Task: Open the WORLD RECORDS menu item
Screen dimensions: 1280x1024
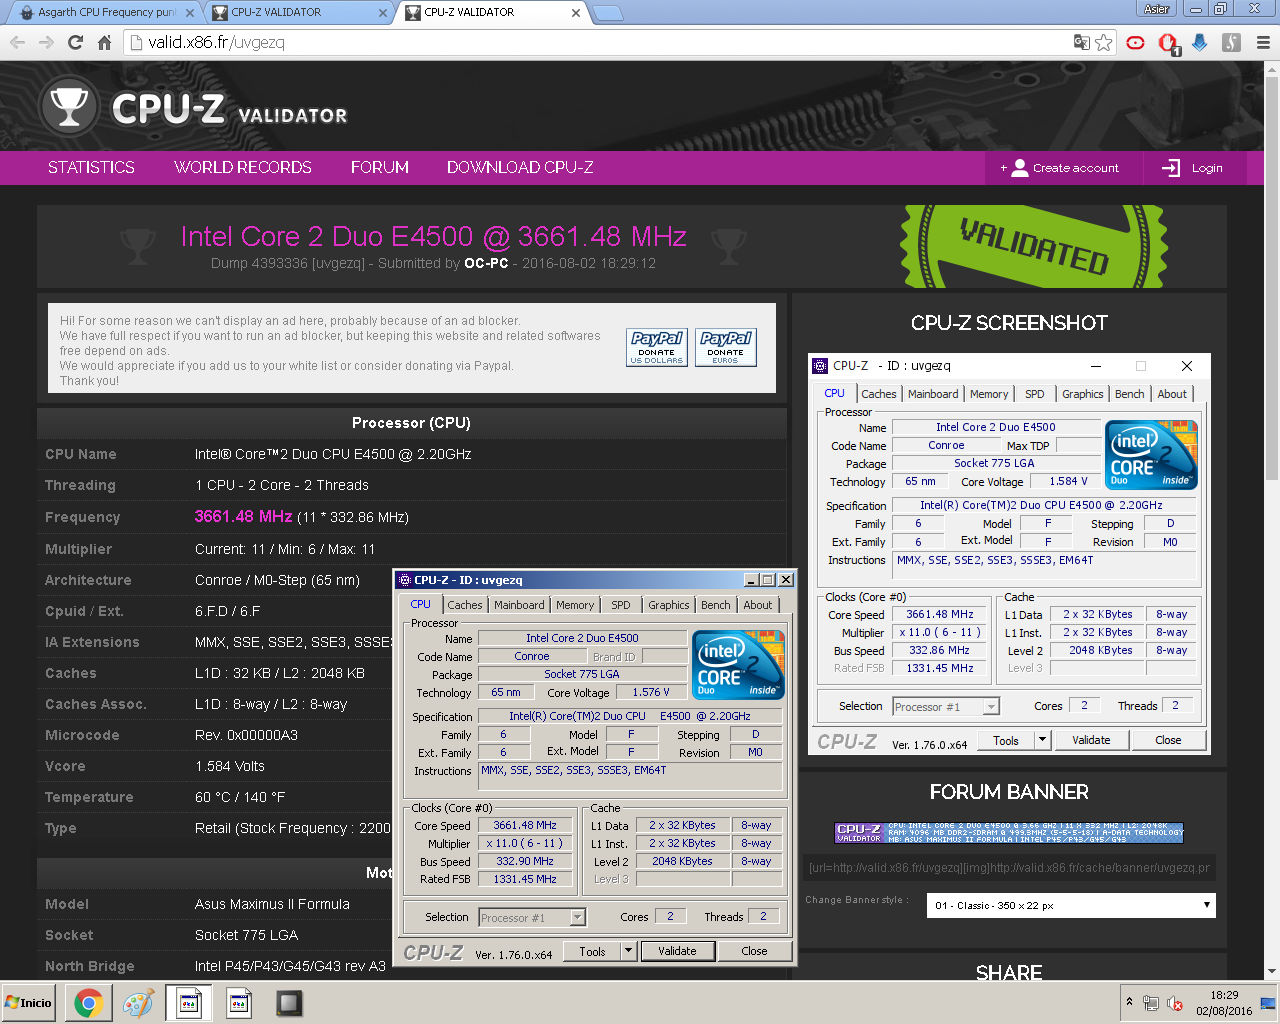Action: [x=243, y=167]
